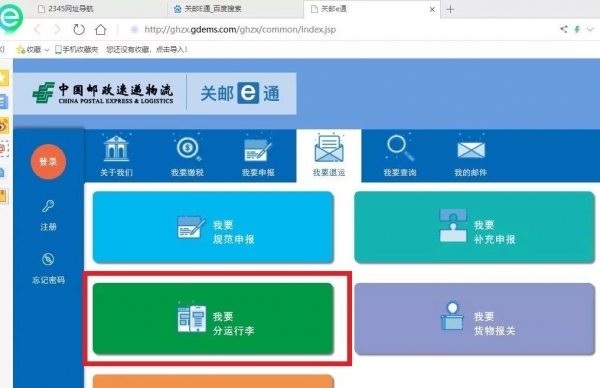Screen dimensions: 600x388
Task: Click the browser forward arrow
Action: point(57,29)
